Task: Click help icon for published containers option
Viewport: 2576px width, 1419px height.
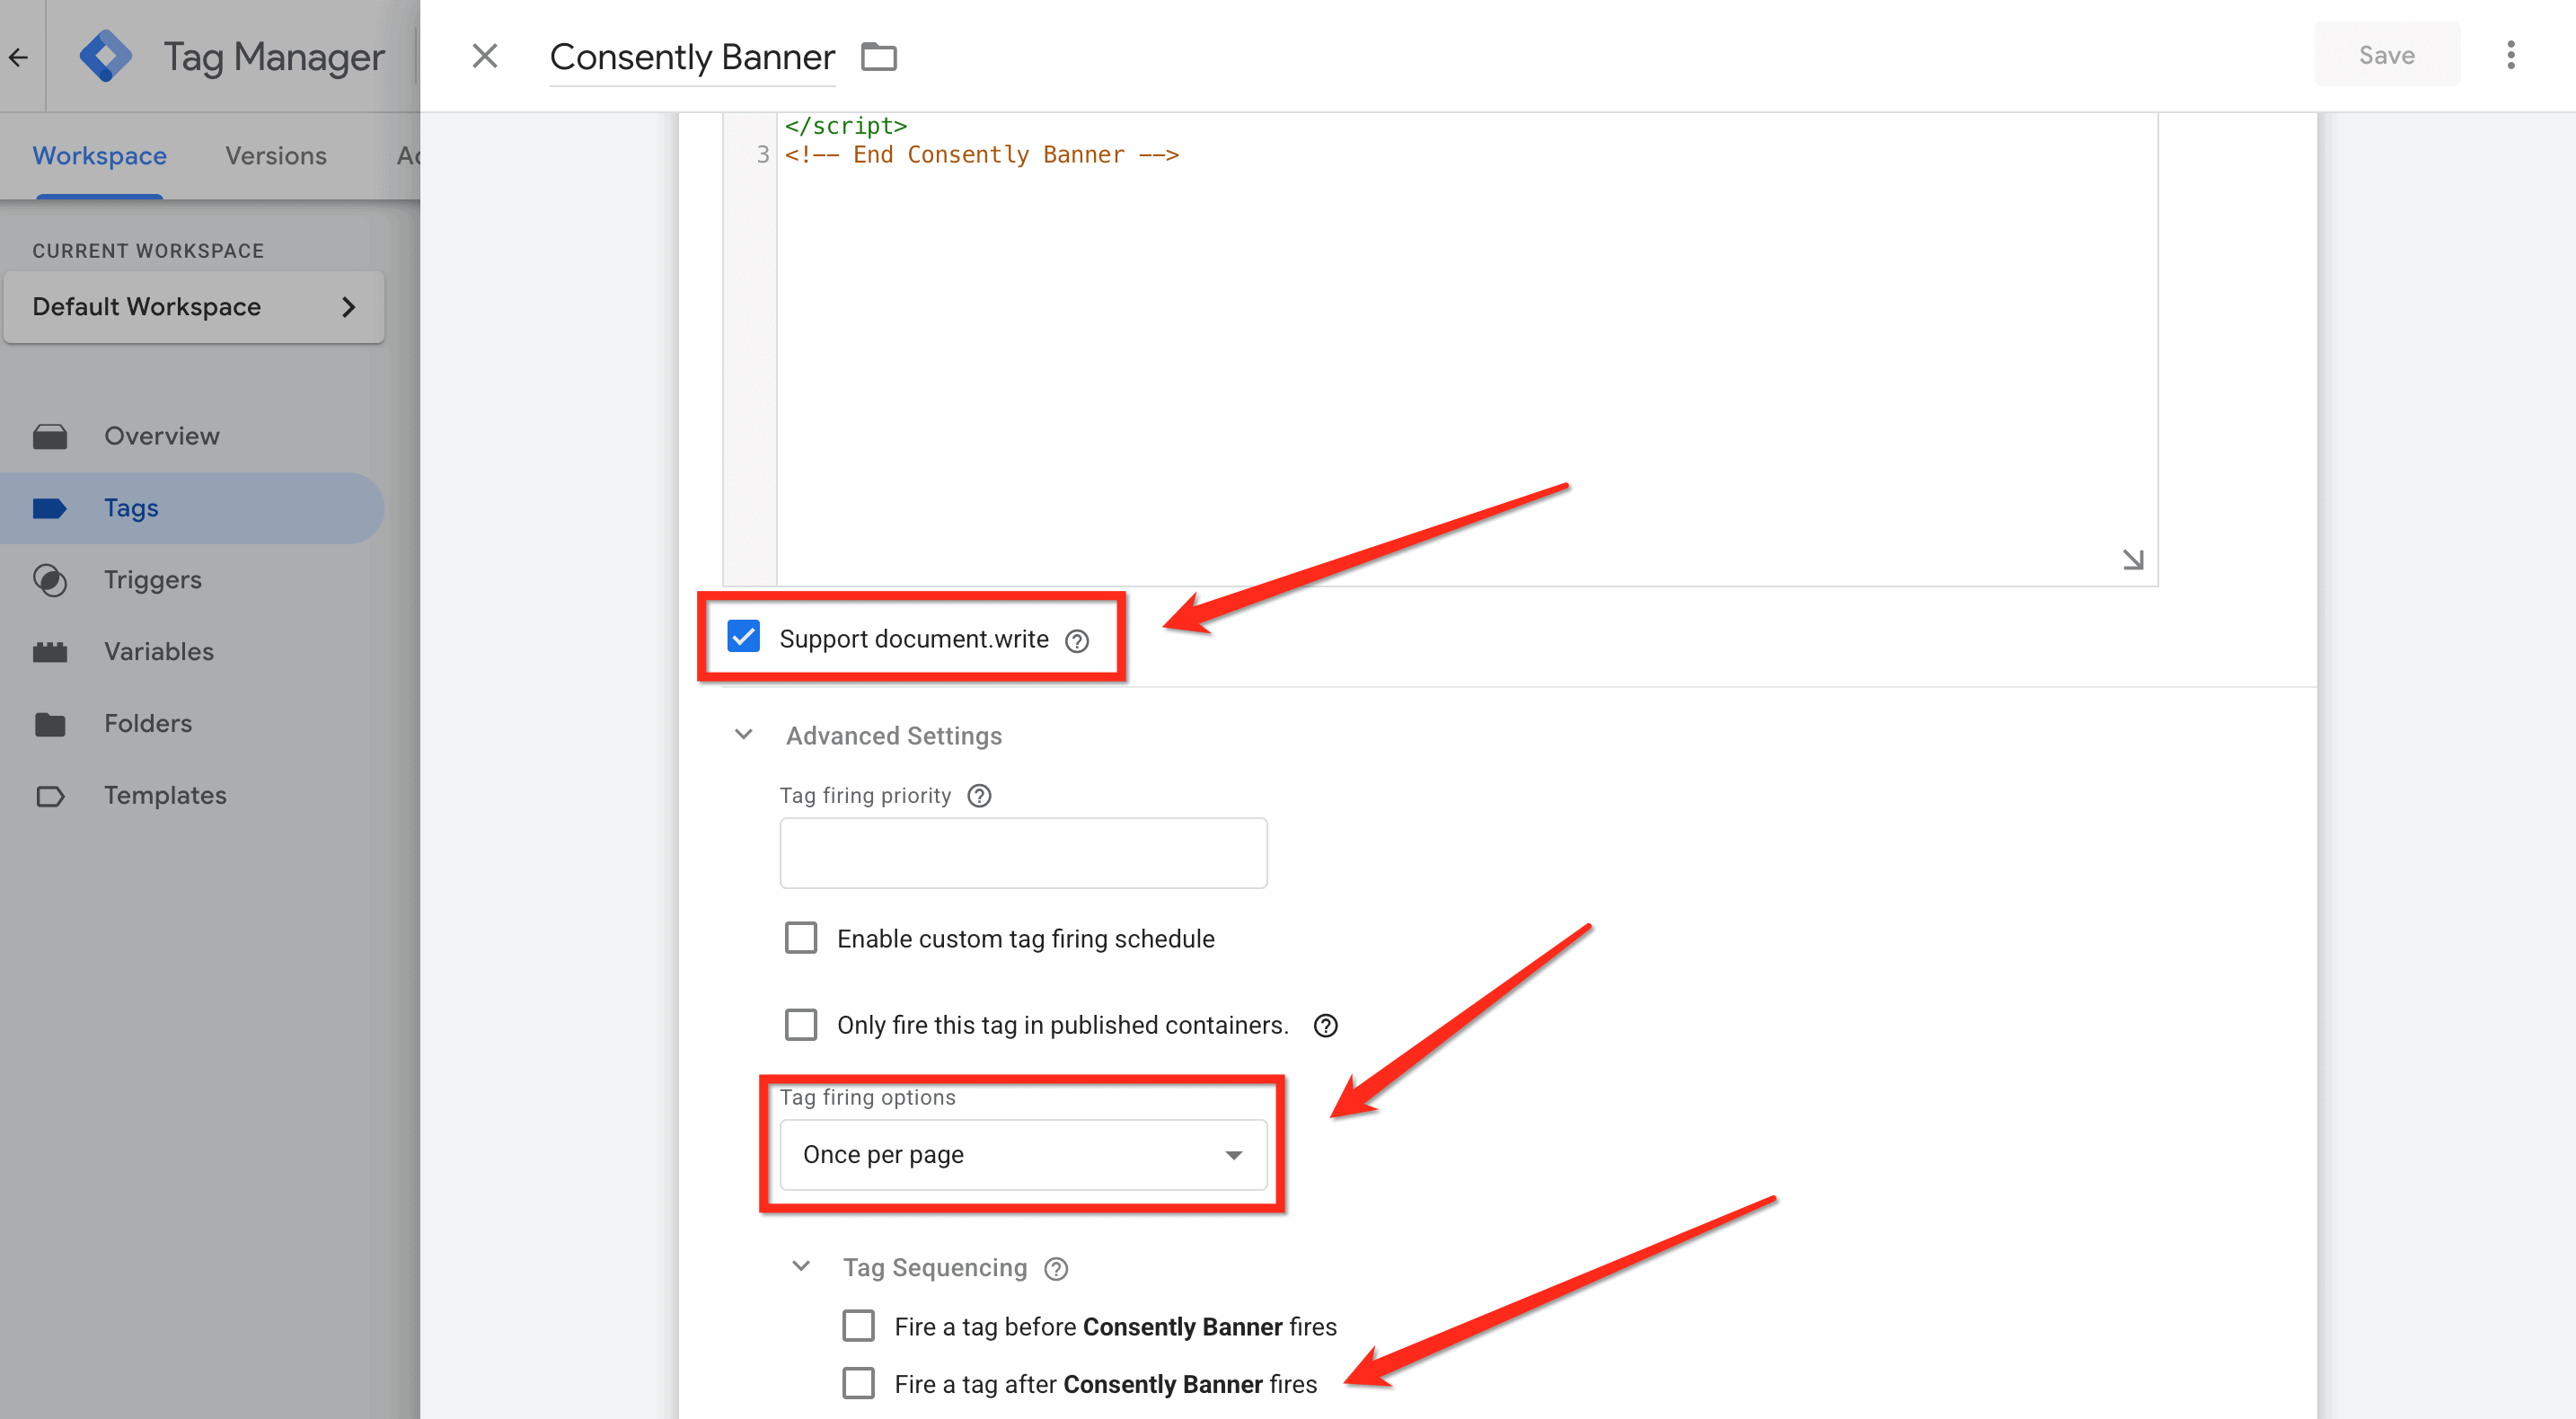Action: pyautogui.click(x=1325, y=1026)
